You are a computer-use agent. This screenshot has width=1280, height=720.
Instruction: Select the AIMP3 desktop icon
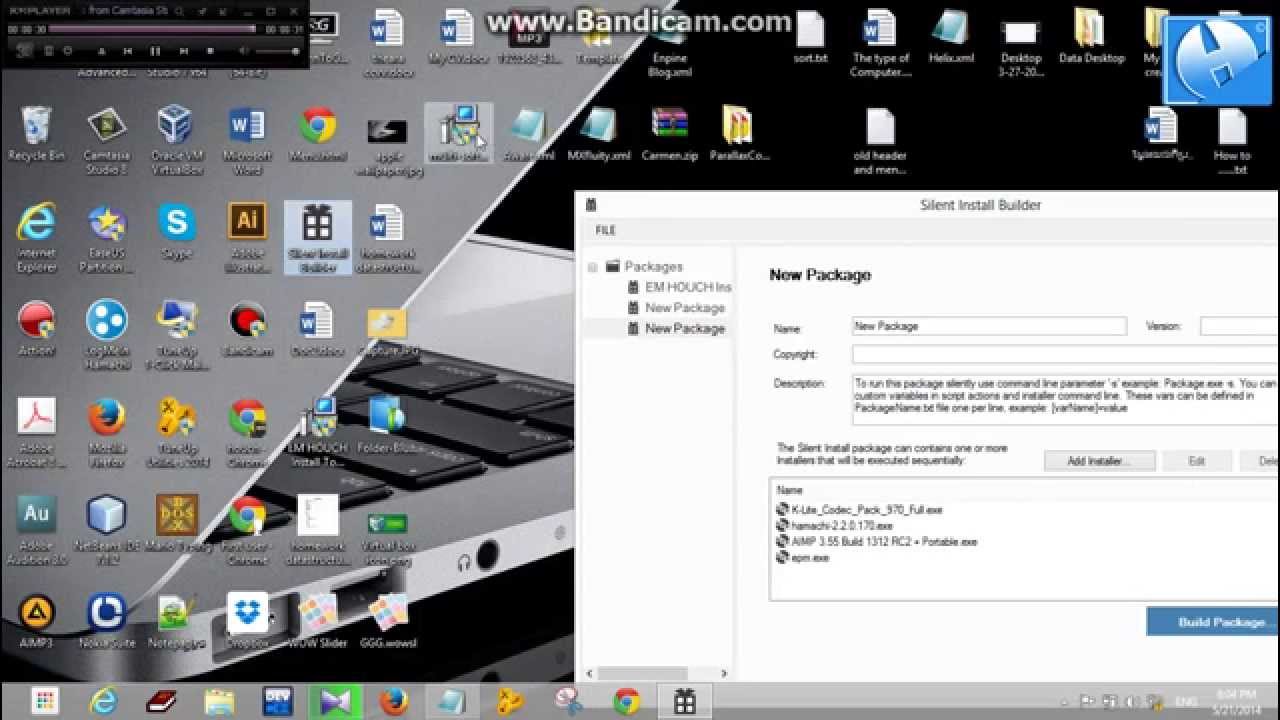36,621
